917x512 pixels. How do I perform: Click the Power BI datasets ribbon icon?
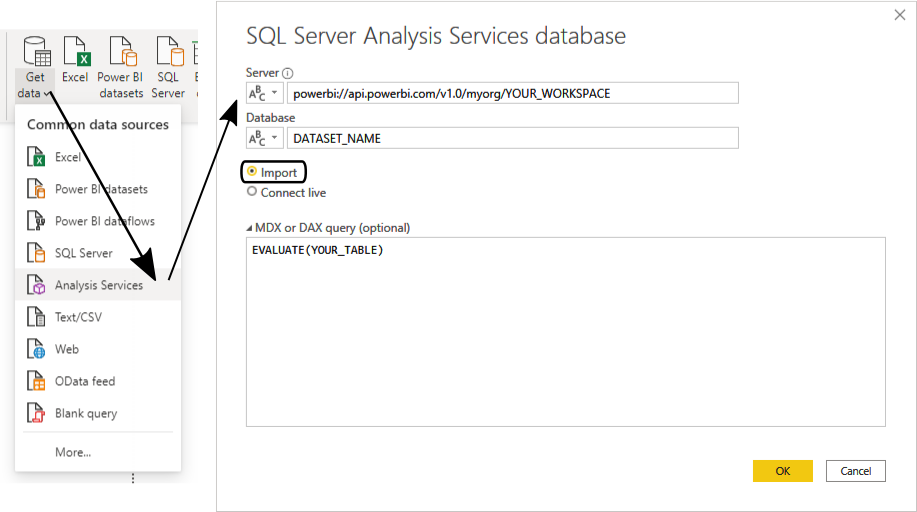tap(123, 51)
